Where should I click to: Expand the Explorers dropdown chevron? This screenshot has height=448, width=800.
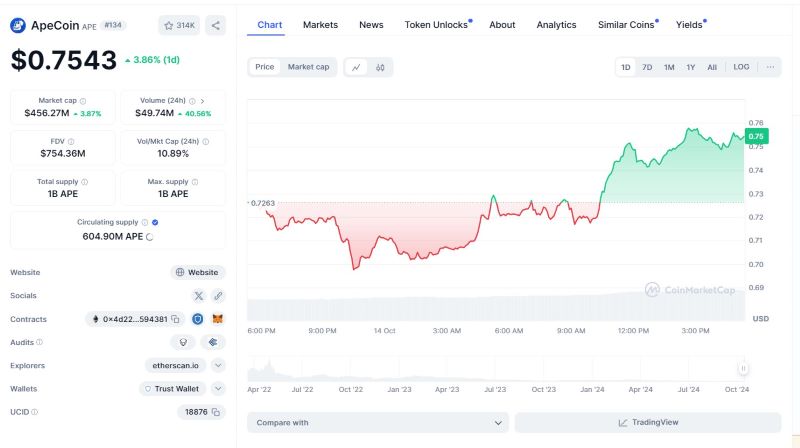point(218,365)
